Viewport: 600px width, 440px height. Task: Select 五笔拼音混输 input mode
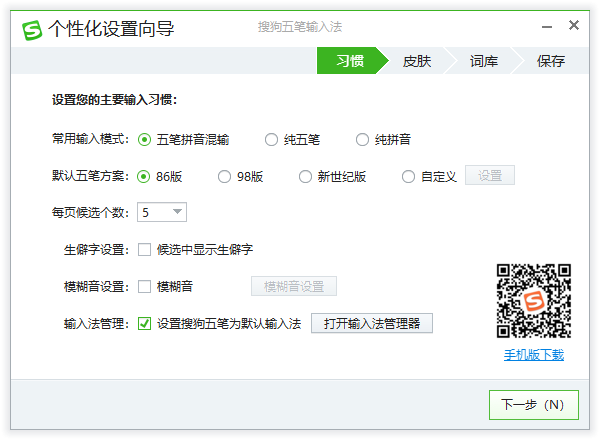tap(144, 140)
